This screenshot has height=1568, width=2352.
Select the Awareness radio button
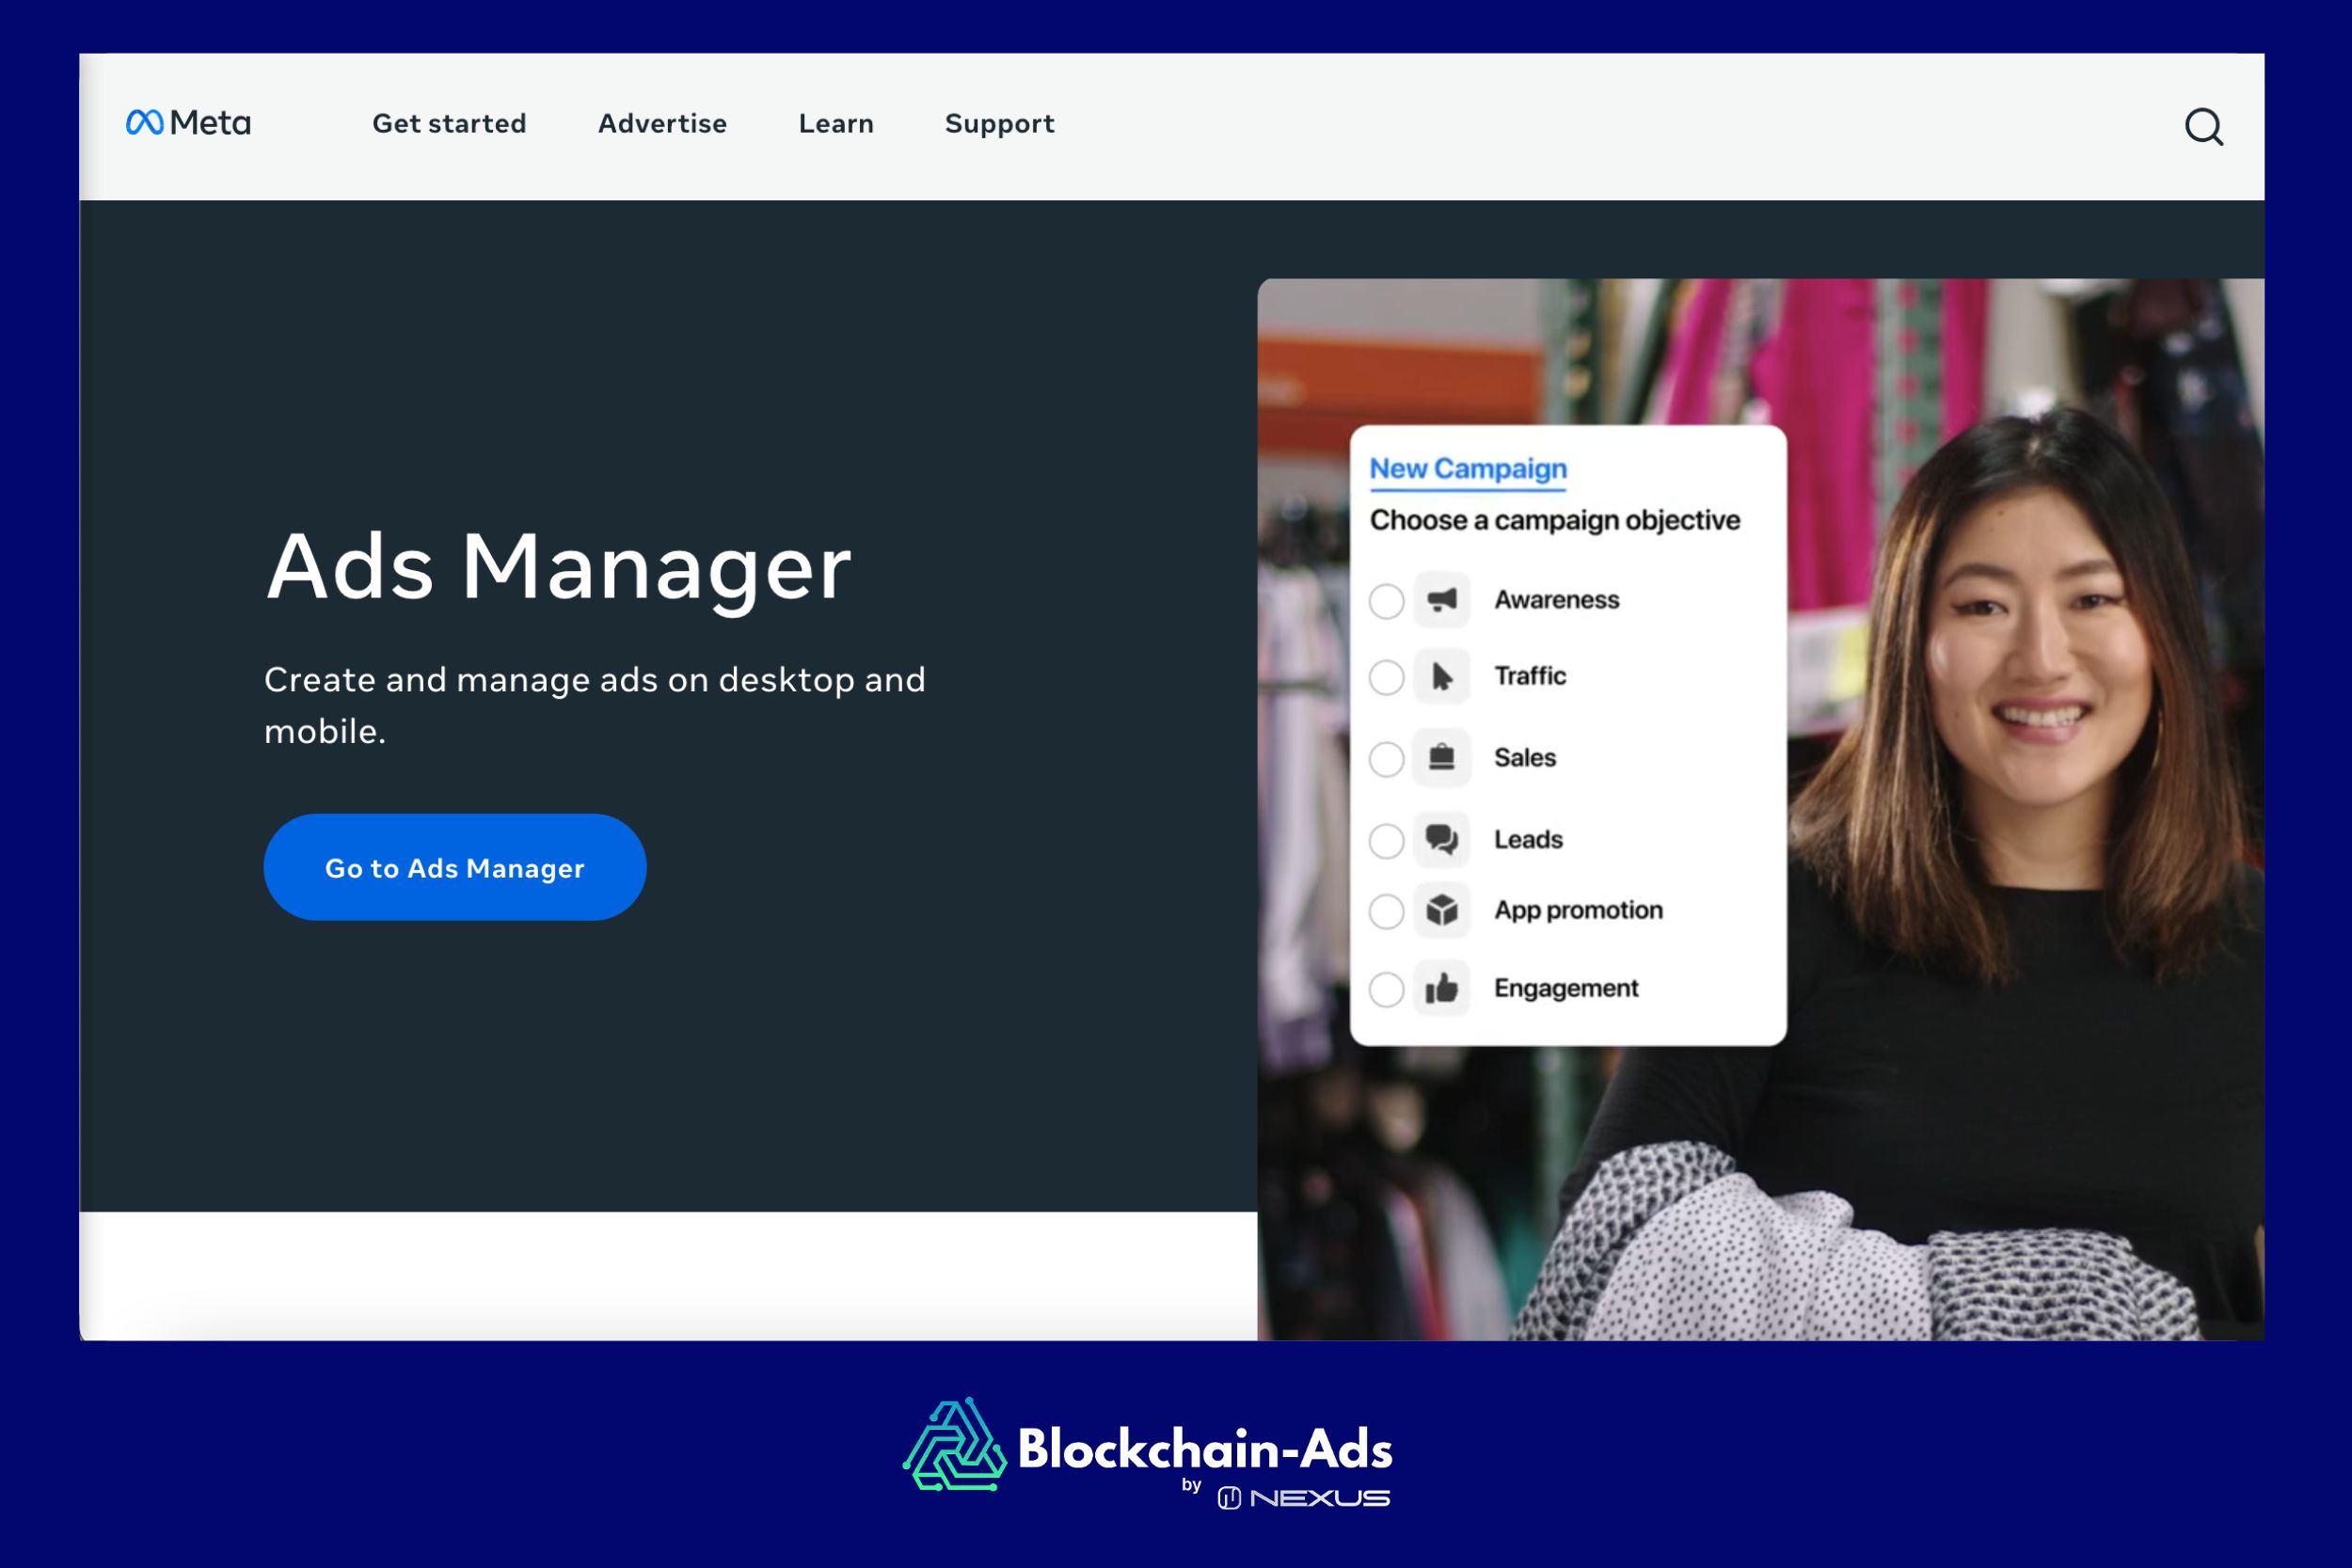coord(1386,601)
